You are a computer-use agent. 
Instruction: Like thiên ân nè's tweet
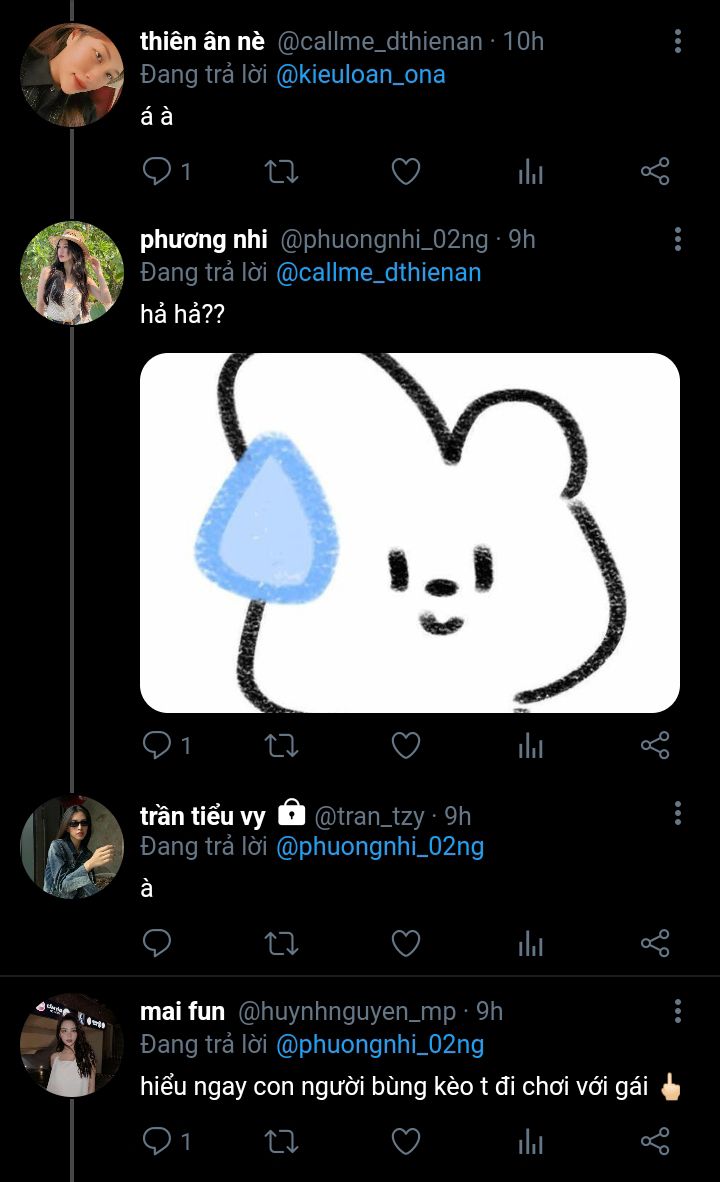[405, 172]
